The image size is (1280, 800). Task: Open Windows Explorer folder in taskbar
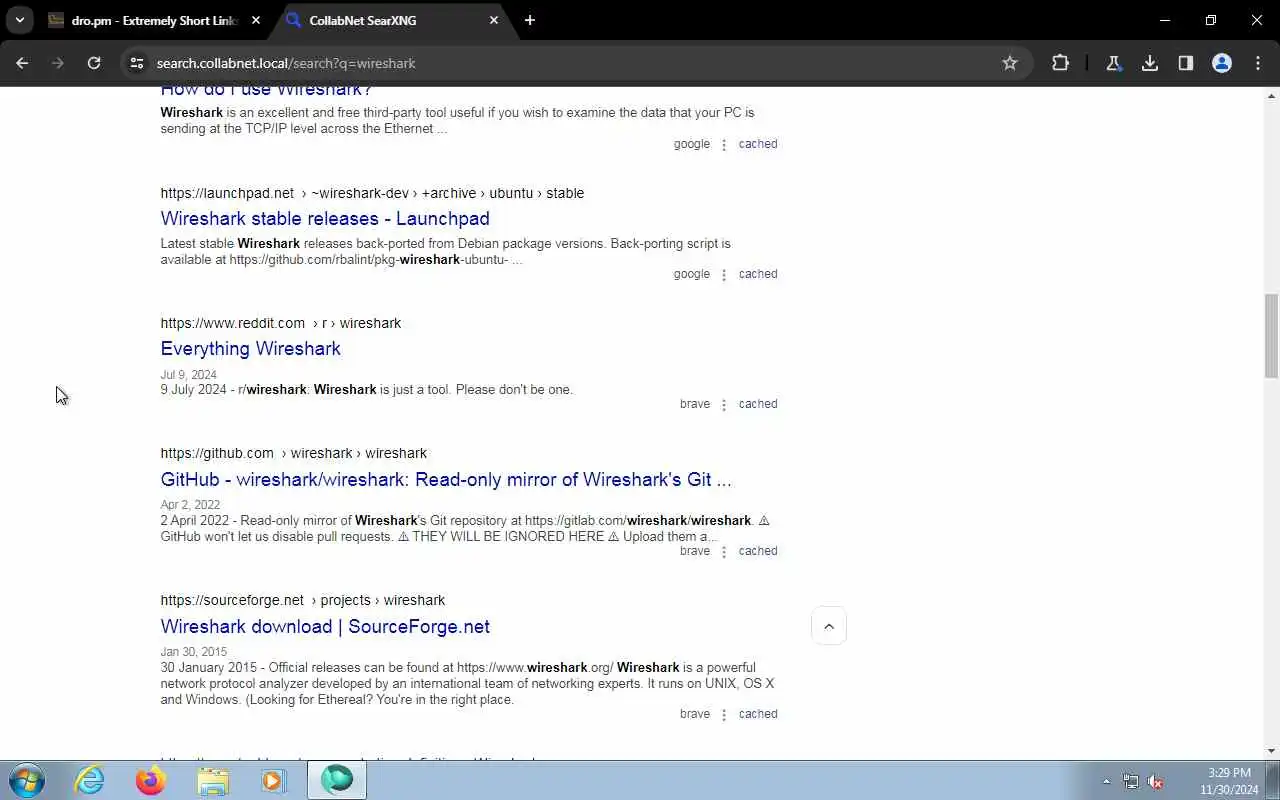tap(213, 780)
